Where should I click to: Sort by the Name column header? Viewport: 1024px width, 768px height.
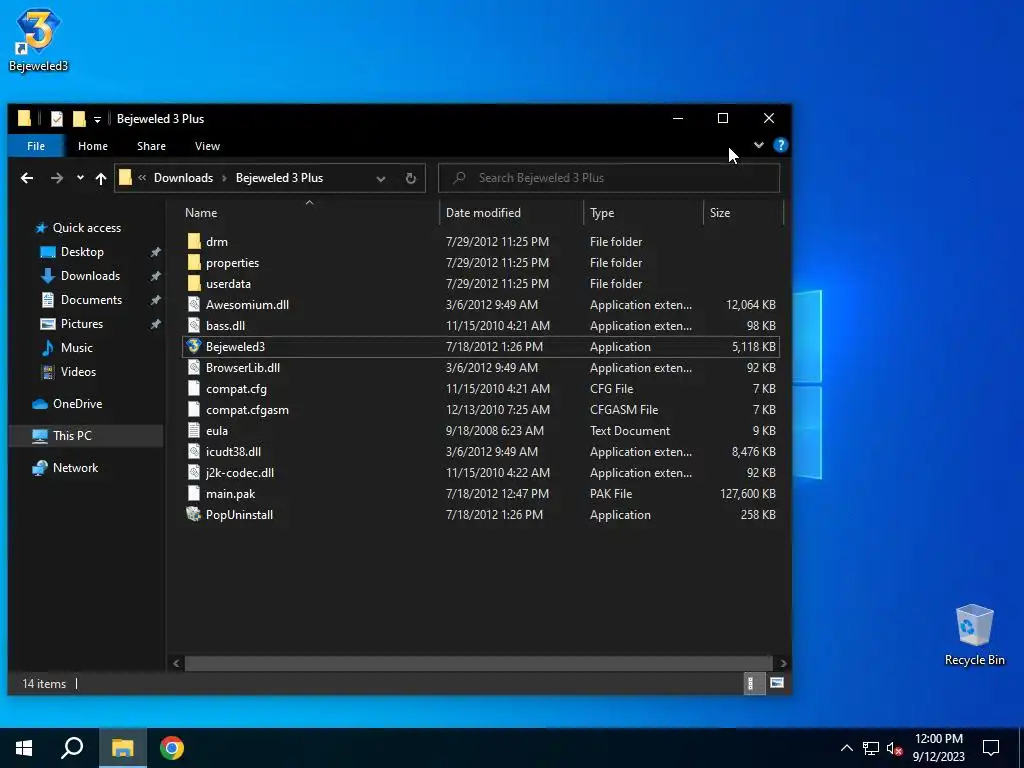[200, 213]
